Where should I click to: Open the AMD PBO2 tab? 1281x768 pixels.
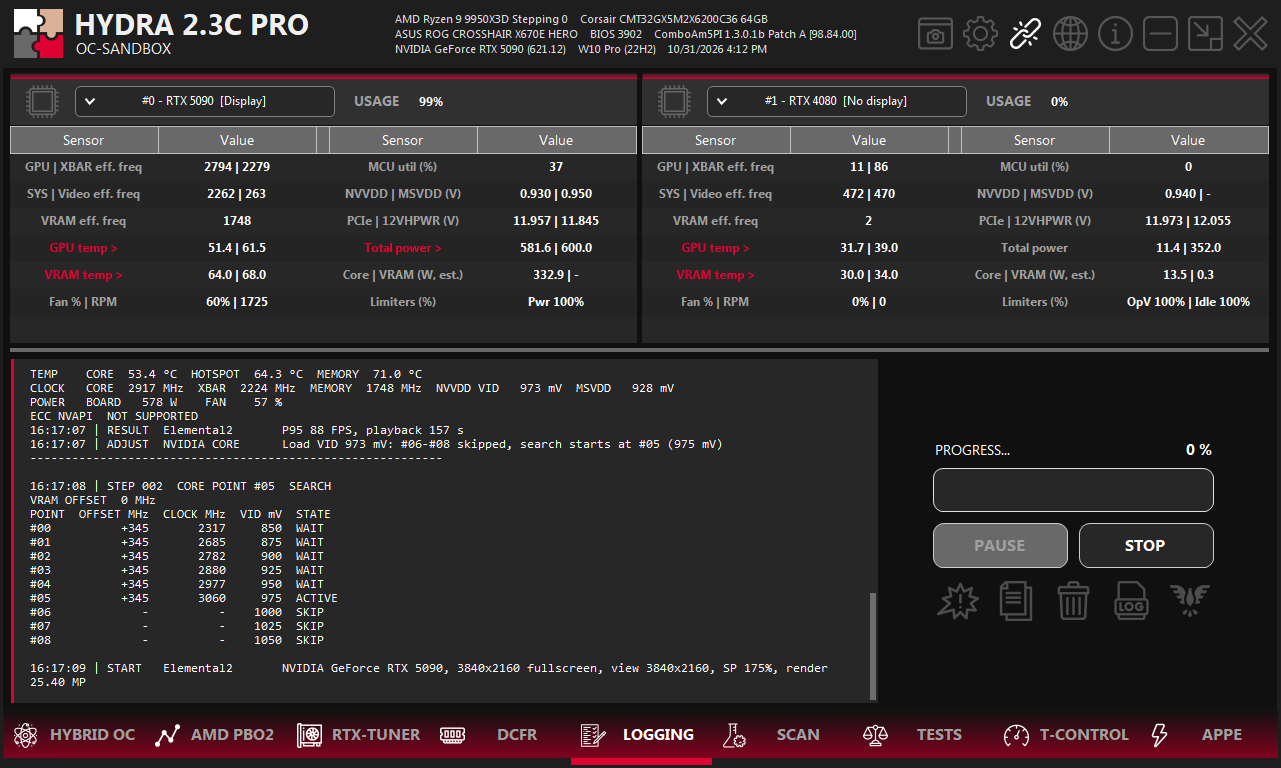tap(214, 735)
